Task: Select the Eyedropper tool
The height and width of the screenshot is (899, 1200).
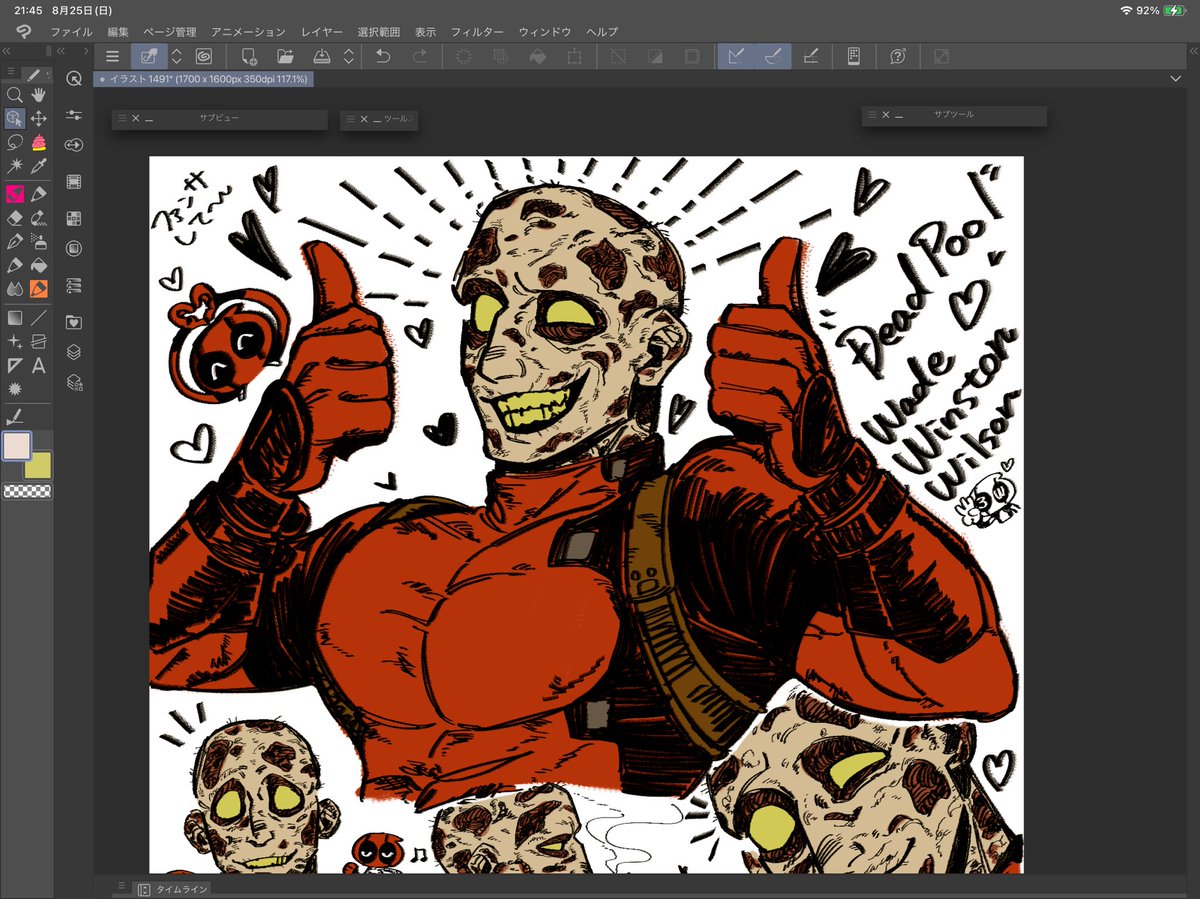Action: [39, 167]
